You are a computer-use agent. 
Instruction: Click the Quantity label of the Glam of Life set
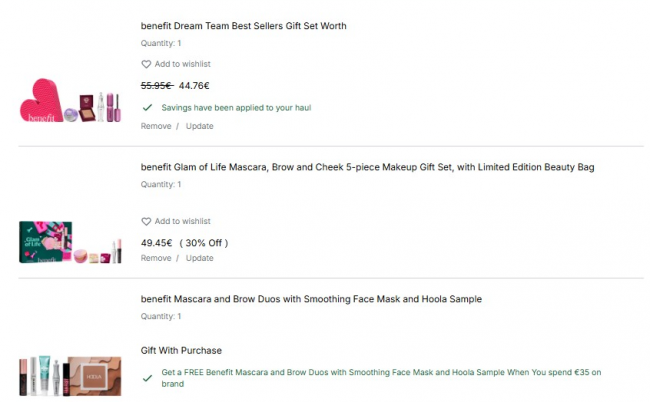click(x=161, y=185)
